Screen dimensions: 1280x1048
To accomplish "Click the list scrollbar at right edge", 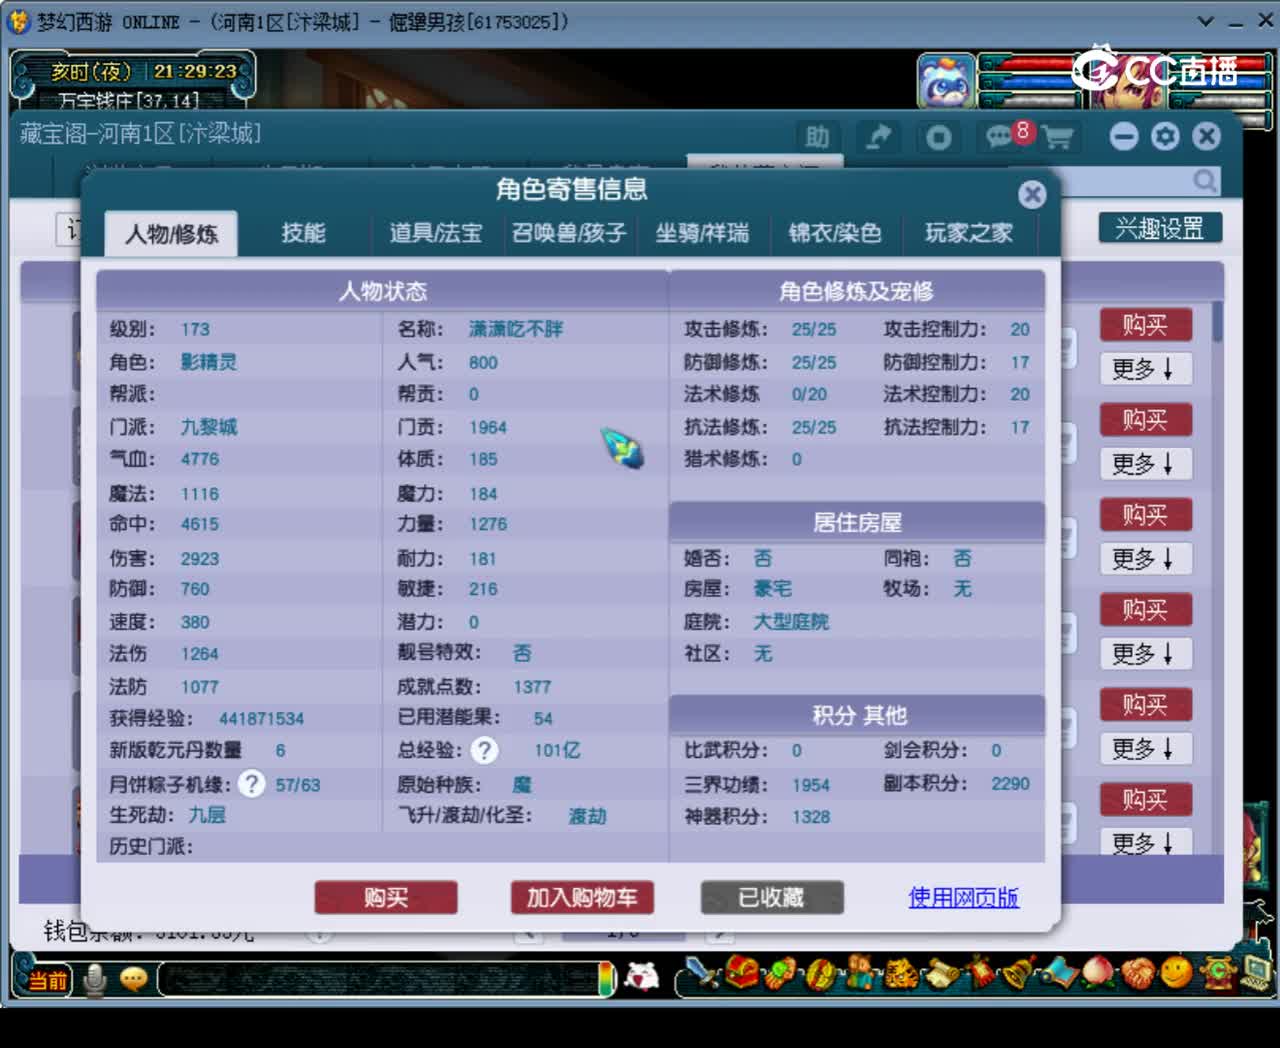I will point(1217,322).
